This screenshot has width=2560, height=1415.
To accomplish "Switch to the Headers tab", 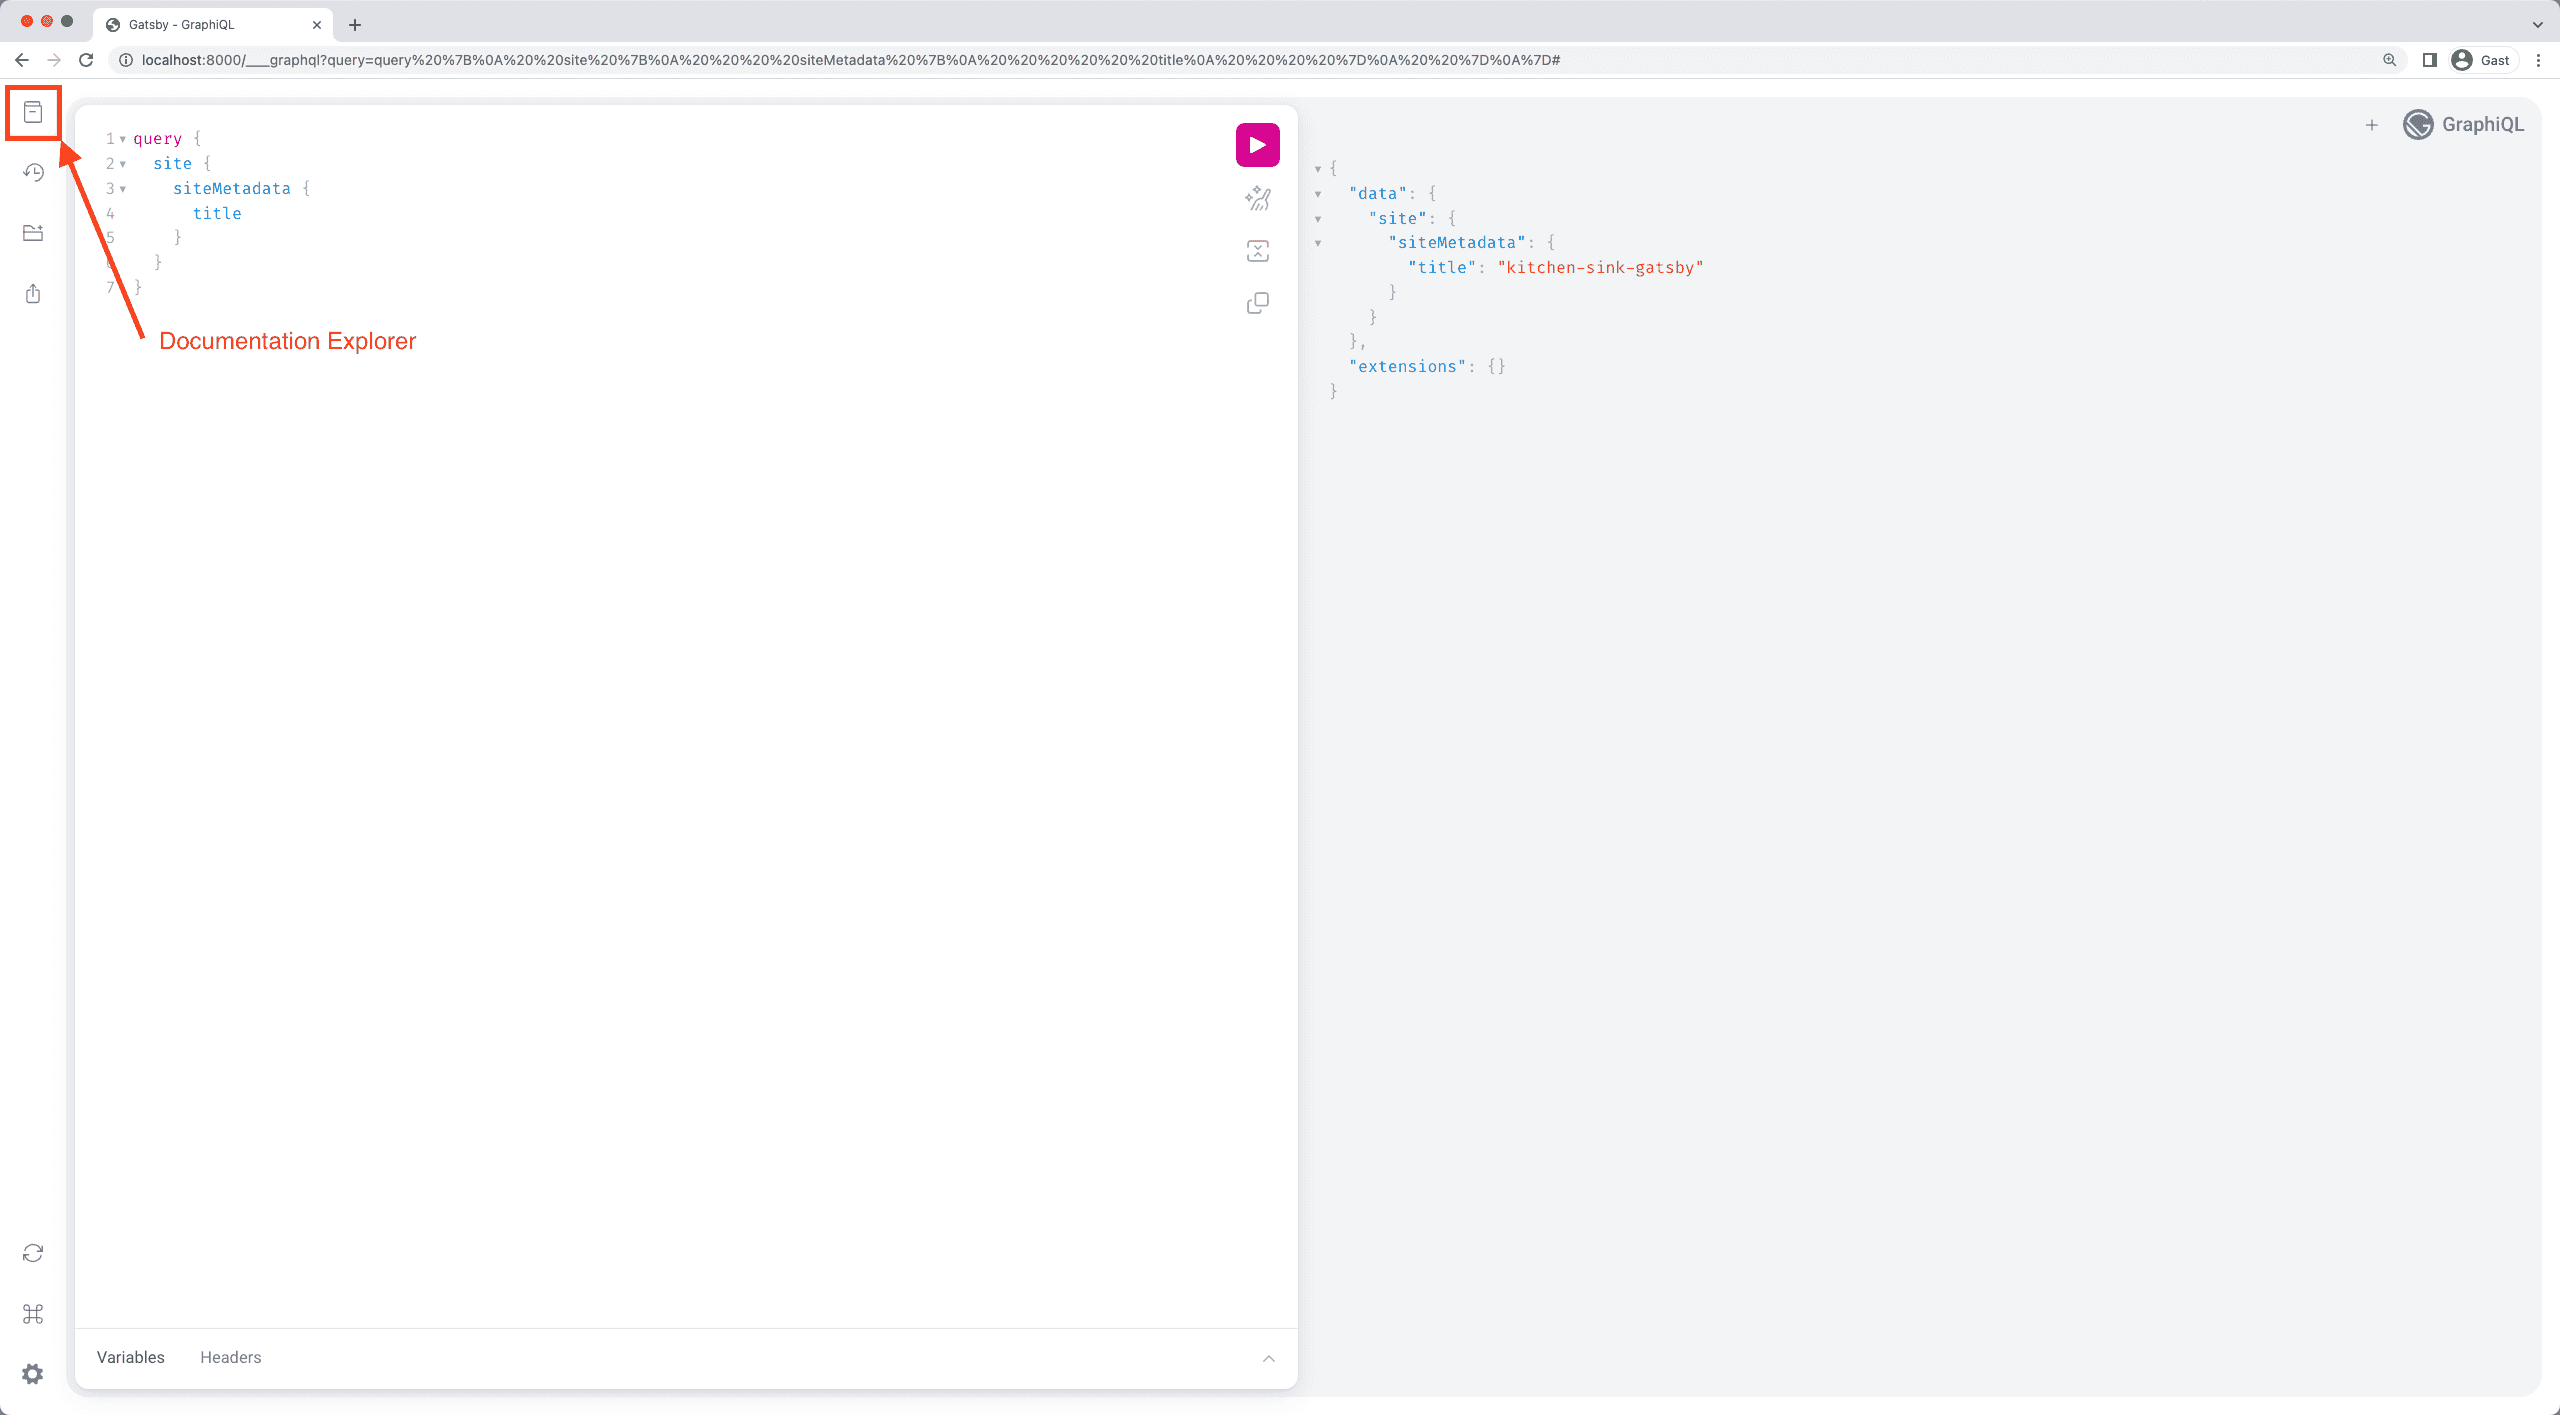I will 230,1357.
